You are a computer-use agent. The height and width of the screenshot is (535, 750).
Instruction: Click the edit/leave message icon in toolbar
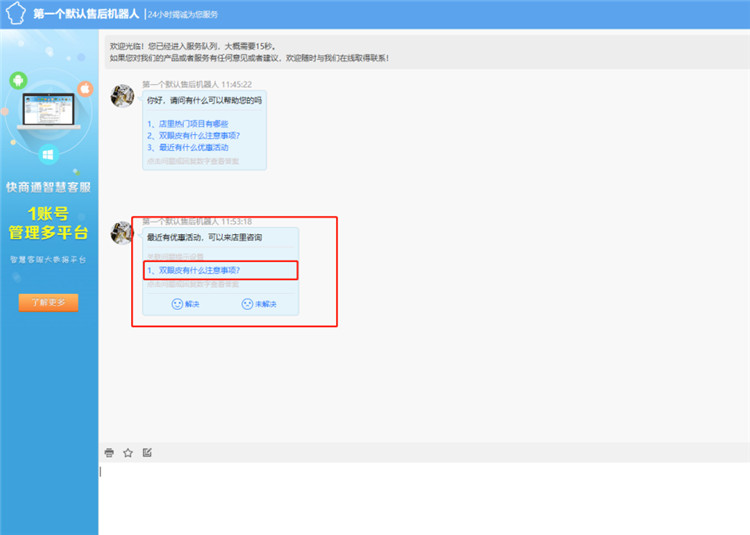tap(147, 453)
